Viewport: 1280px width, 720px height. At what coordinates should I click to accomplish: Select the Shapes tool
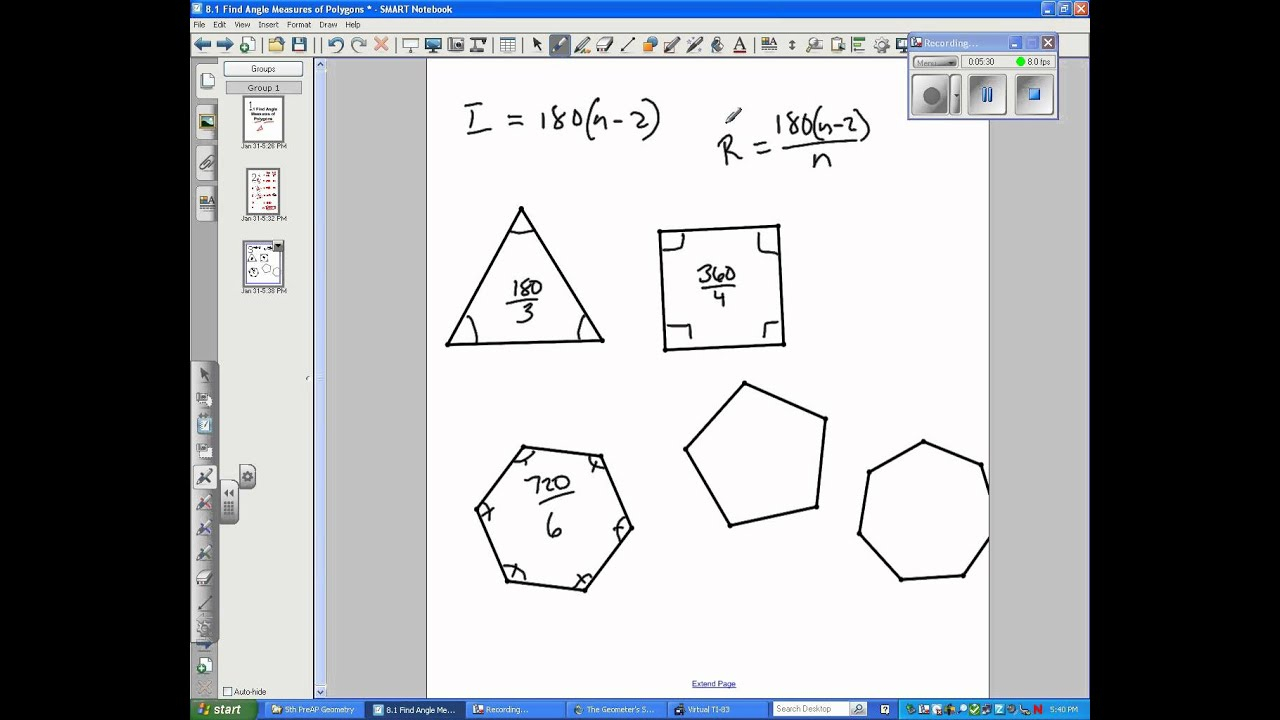coord(650,45)
